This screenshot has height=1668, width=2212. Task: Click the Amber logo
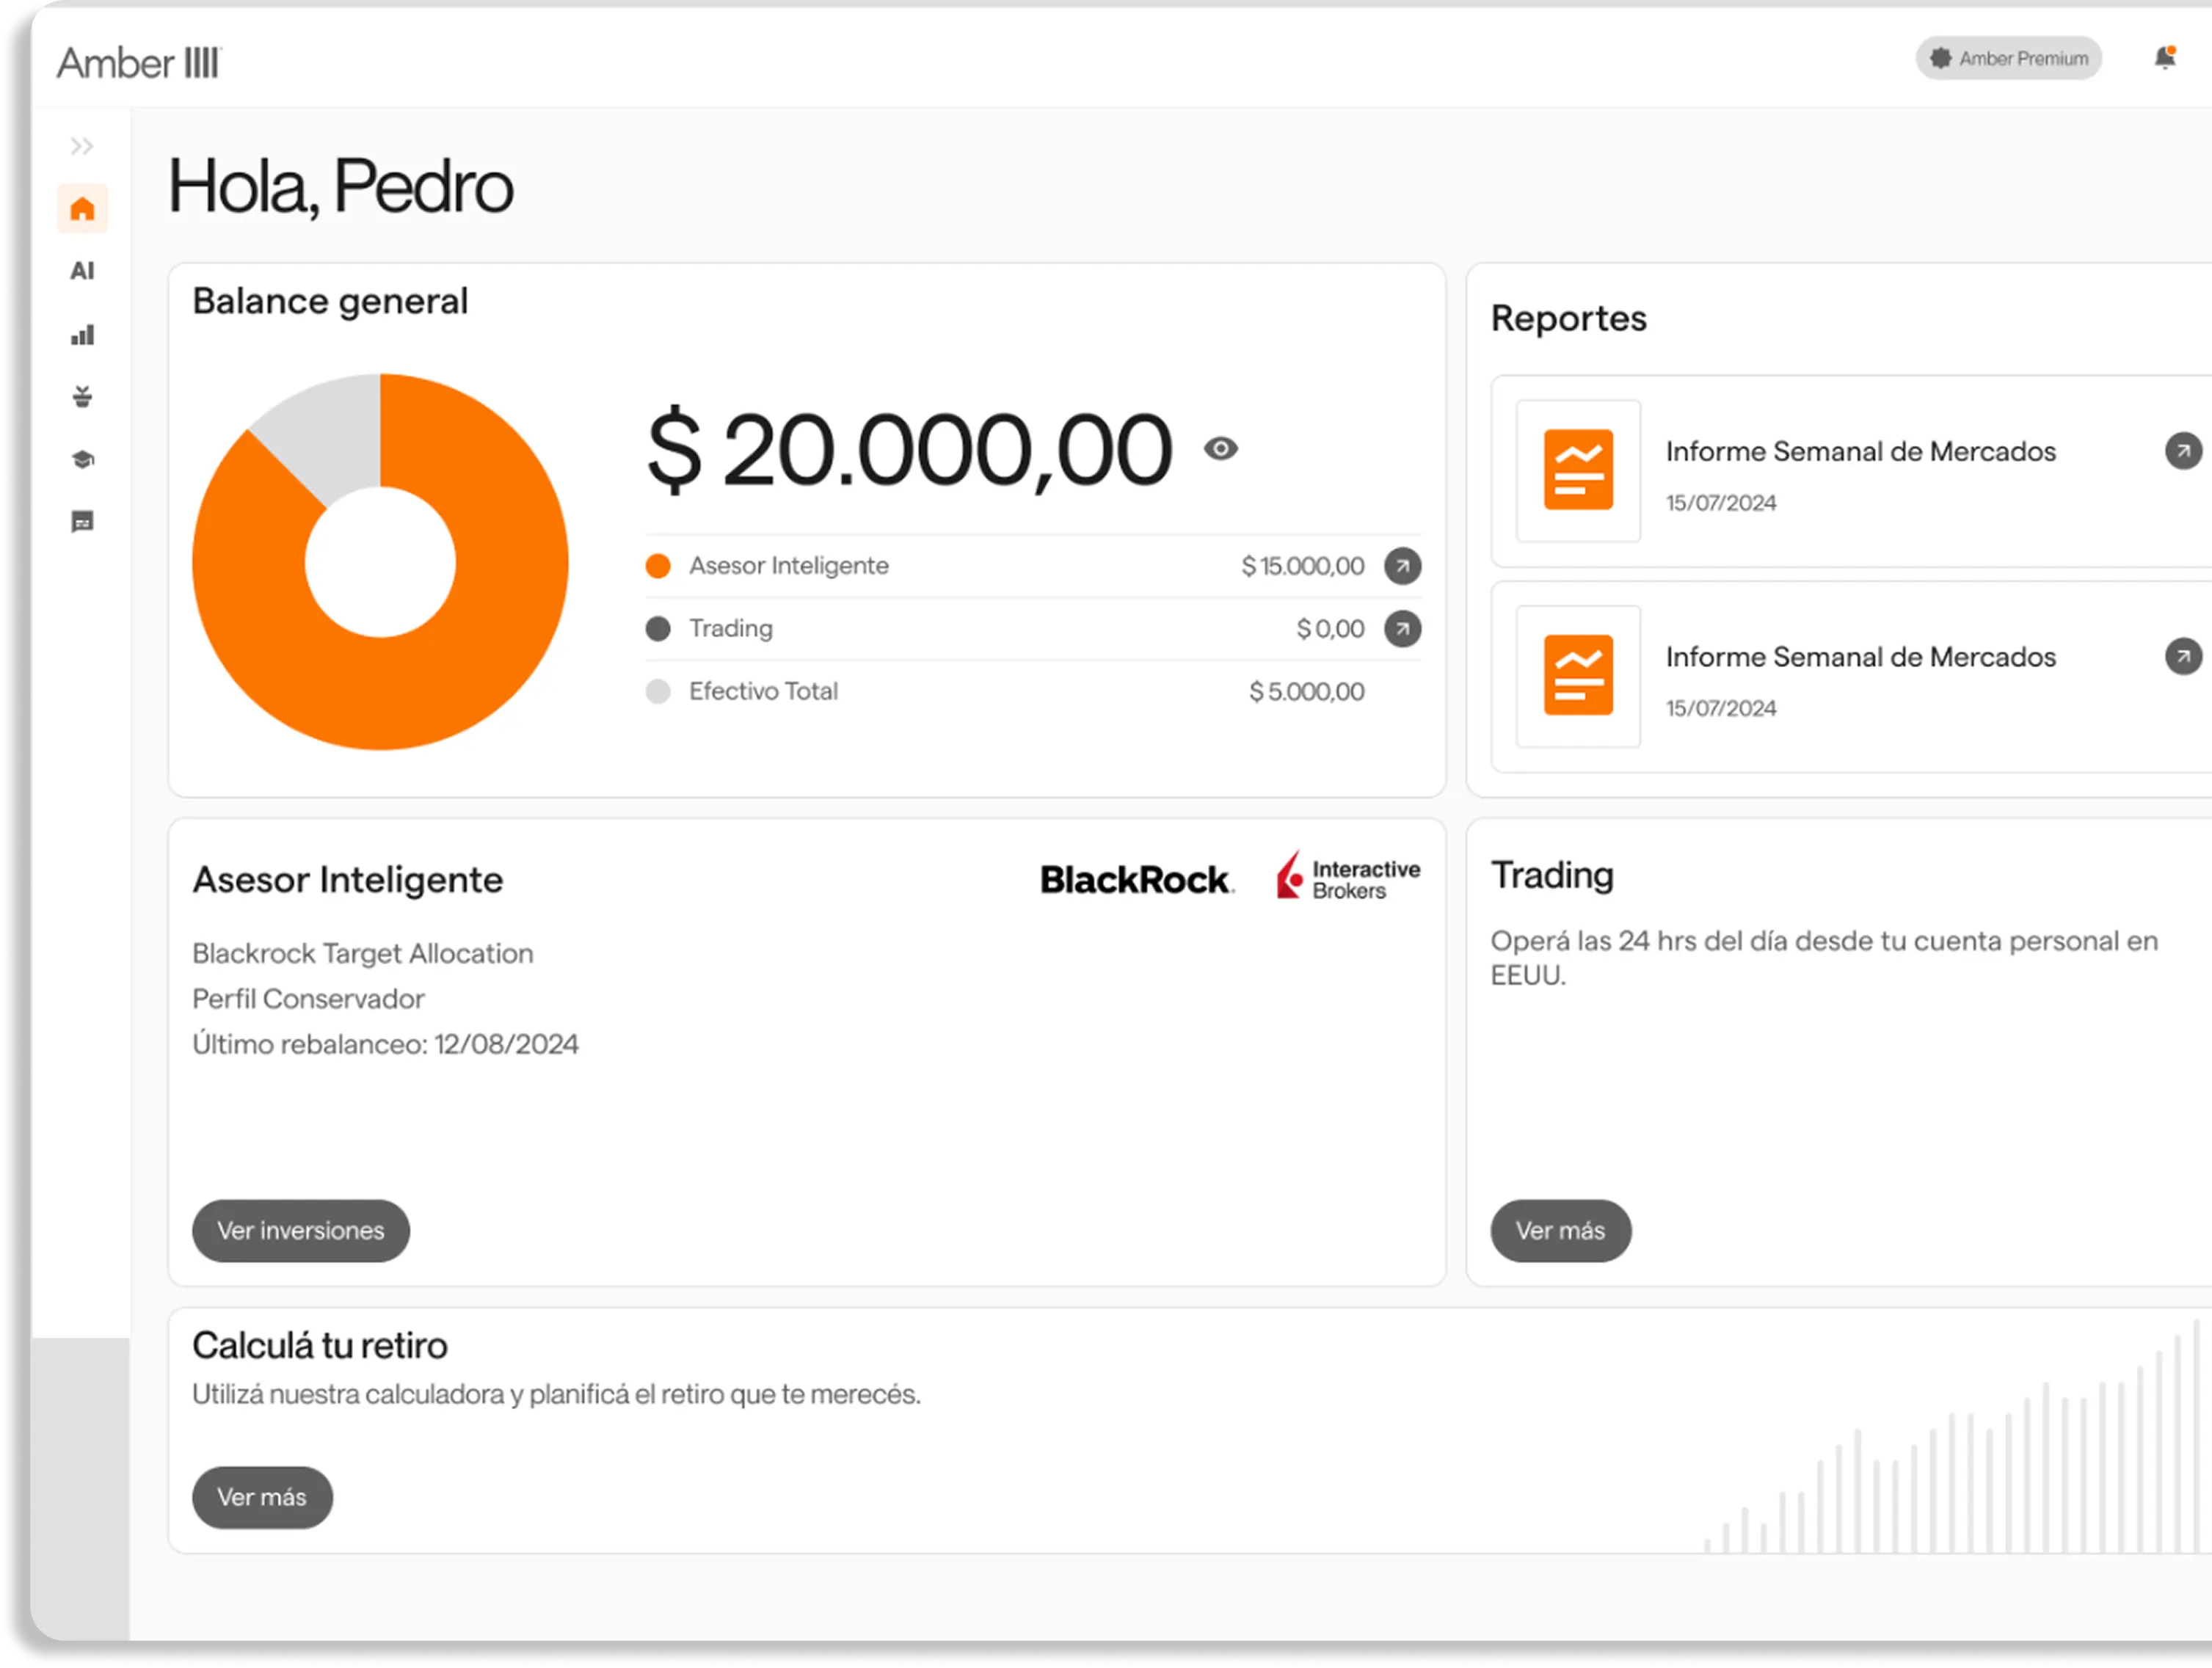pos(139,63)
